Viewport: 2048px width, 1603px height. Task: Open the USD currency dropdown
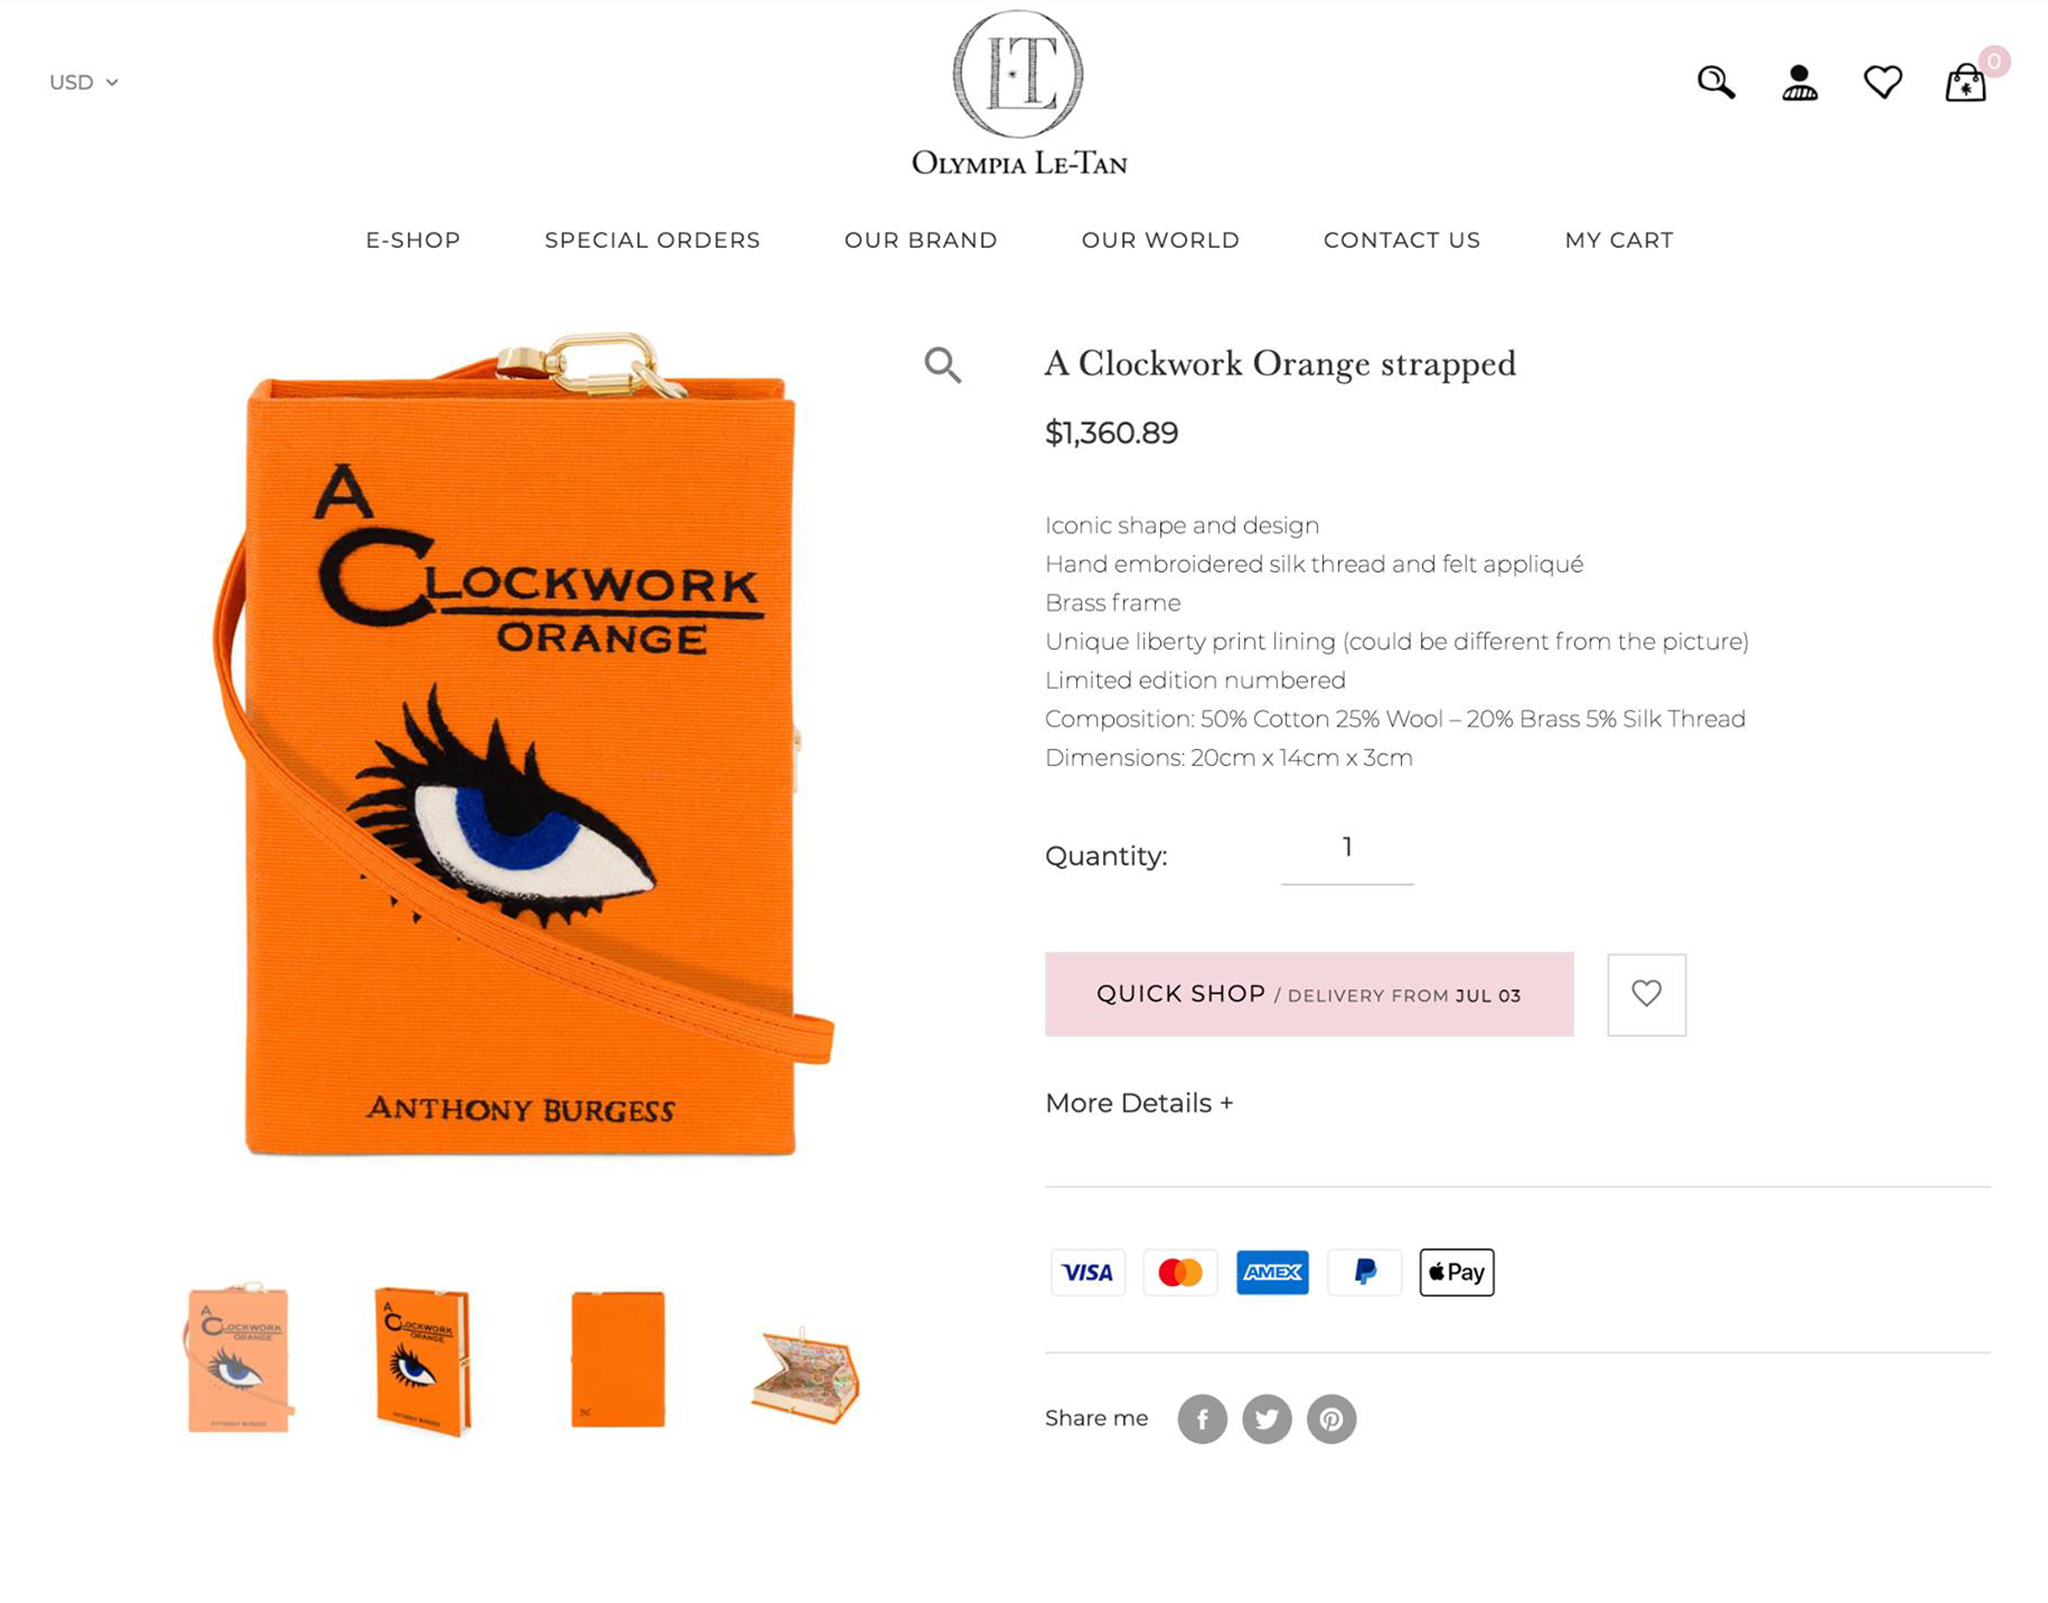pyautogui.click(x=84, y=82)
